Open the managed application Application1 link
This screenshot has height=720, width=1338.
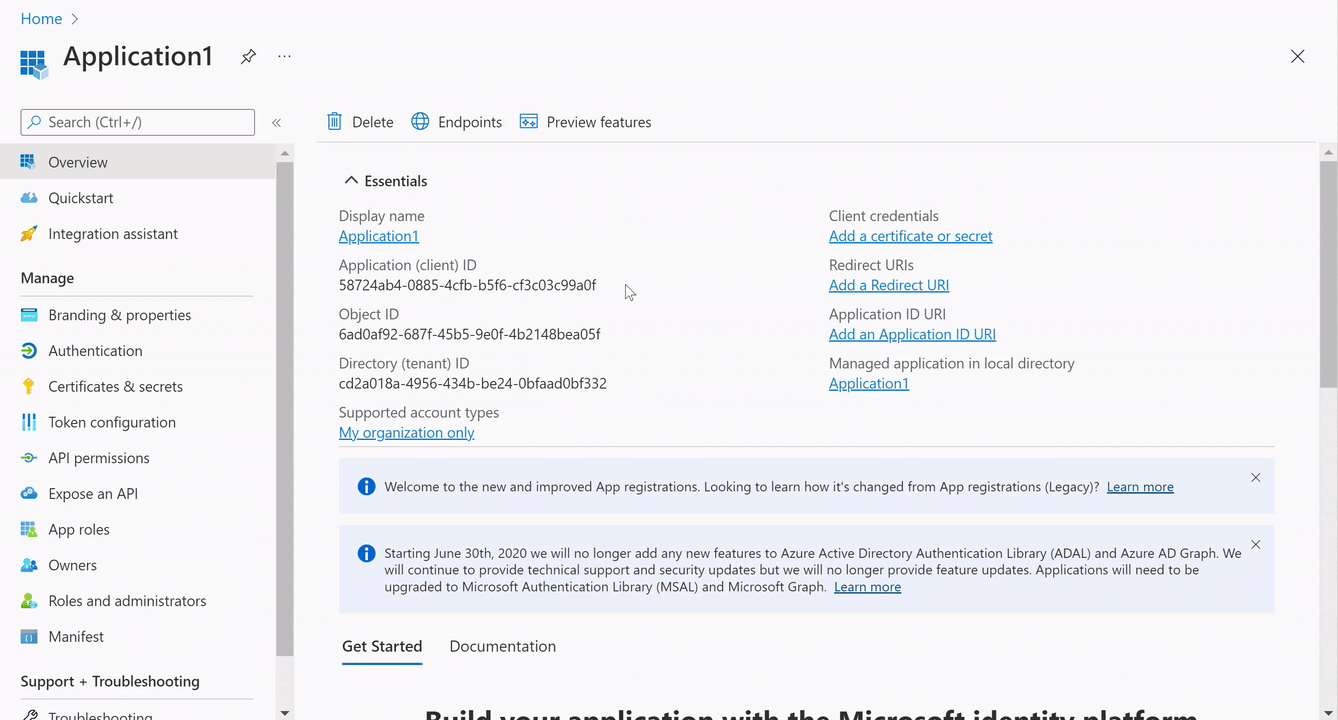[x=869, y=383]
